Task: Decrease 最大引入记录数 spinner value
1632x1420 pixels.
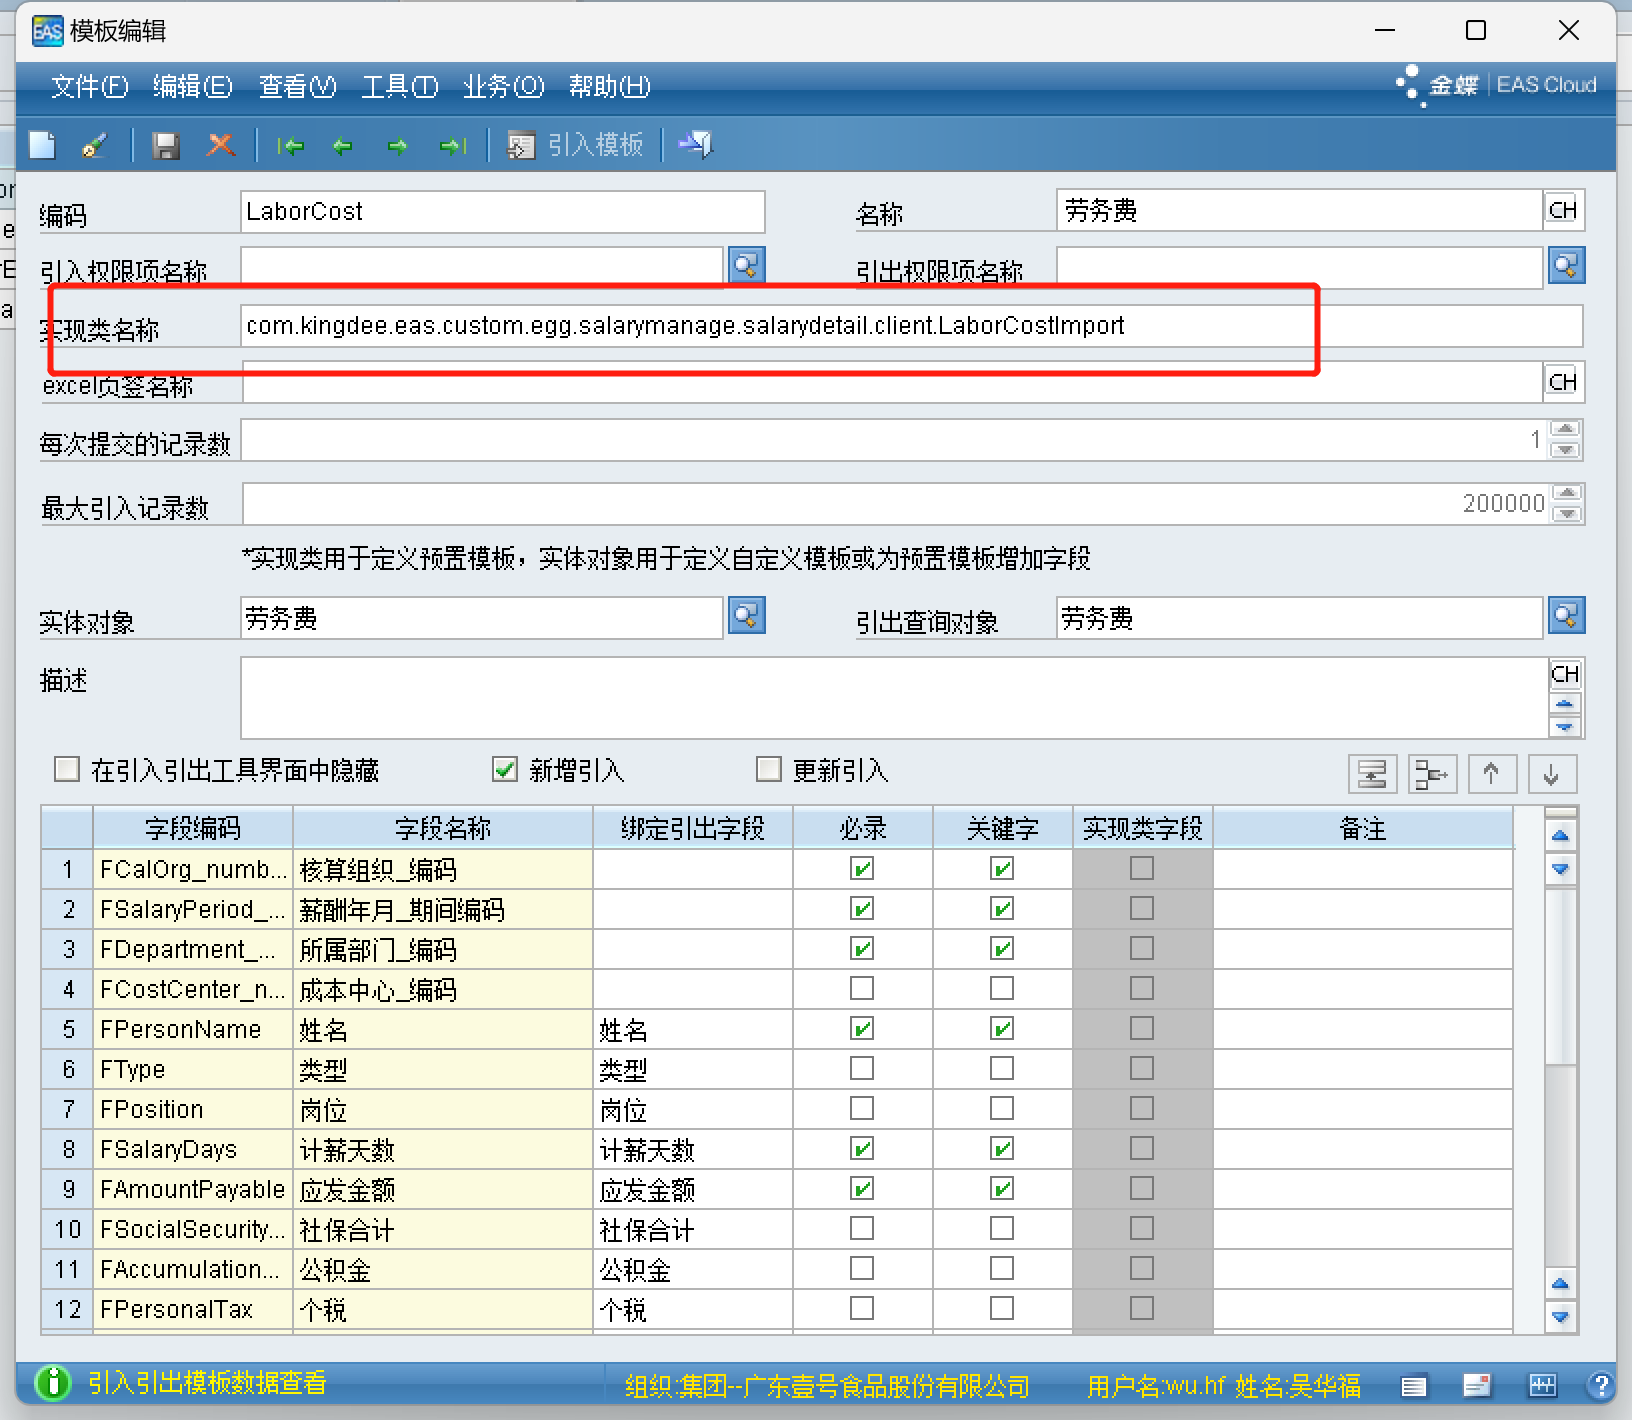Action: click(1567, 514)
